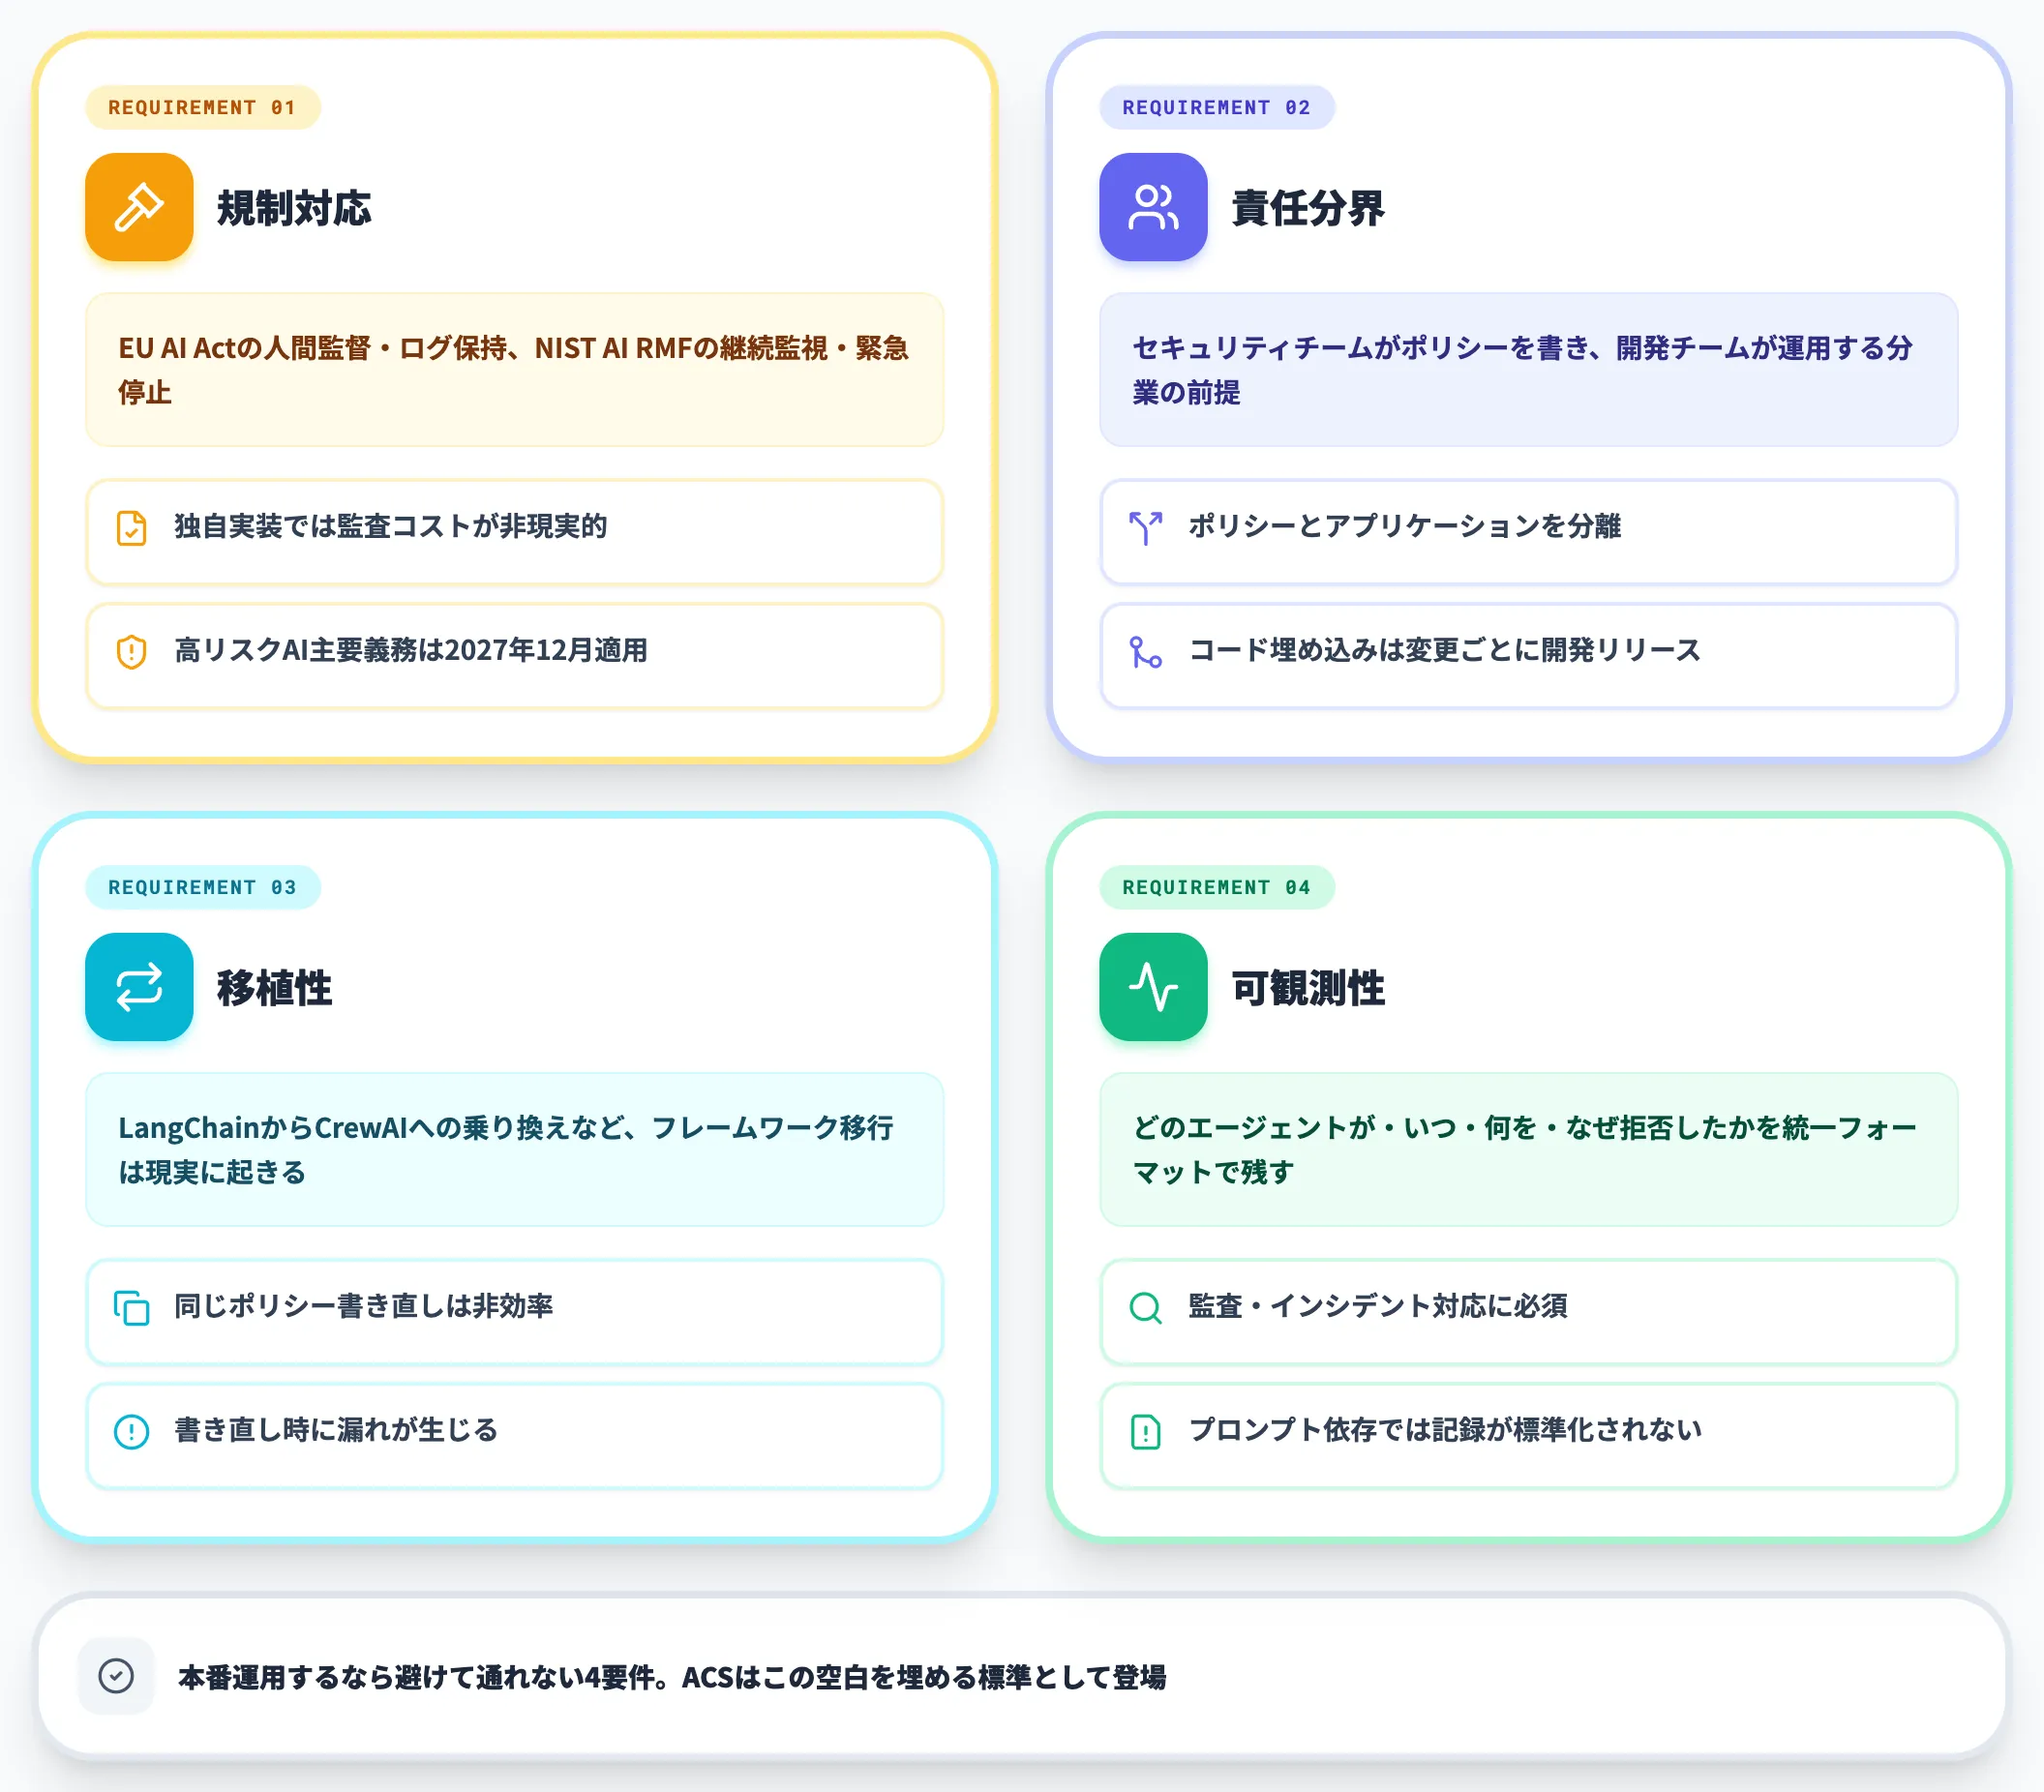
Task: Click the EU AI Act description box
Action: point(515,370)
